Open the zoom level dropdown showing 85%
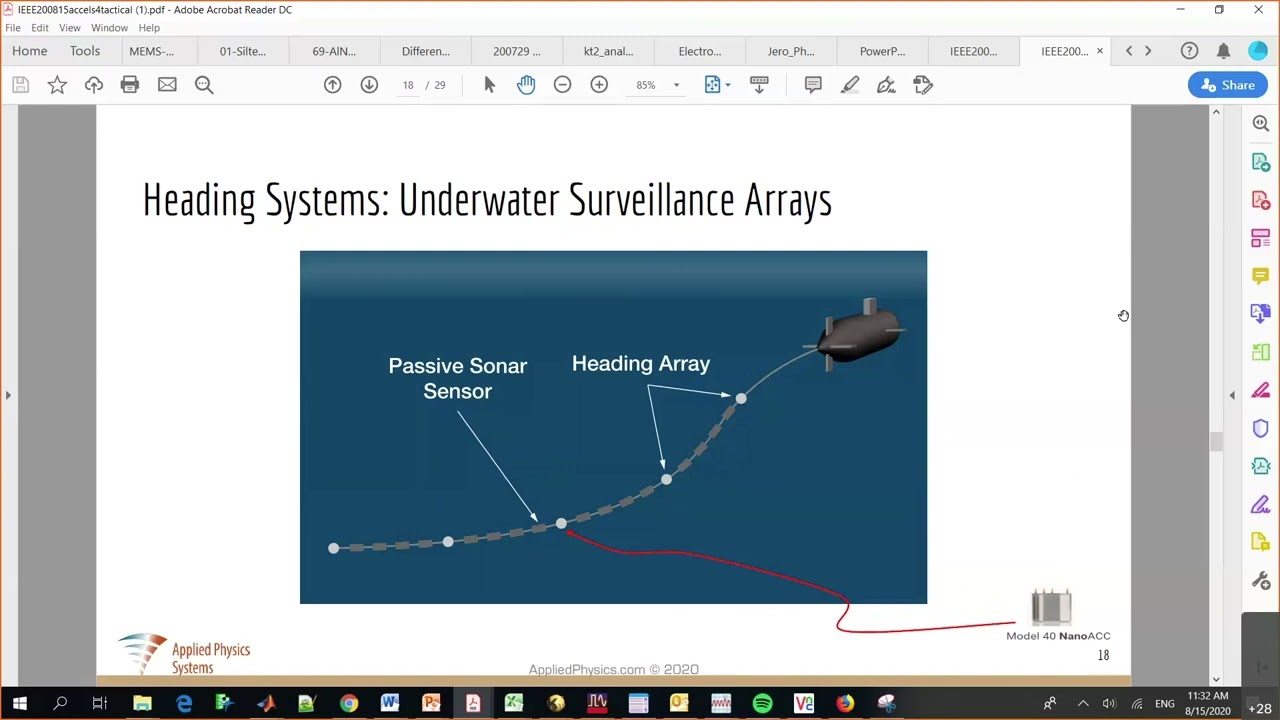The width and height of the screenshot is (1280, 720). (x=657, y=85)
